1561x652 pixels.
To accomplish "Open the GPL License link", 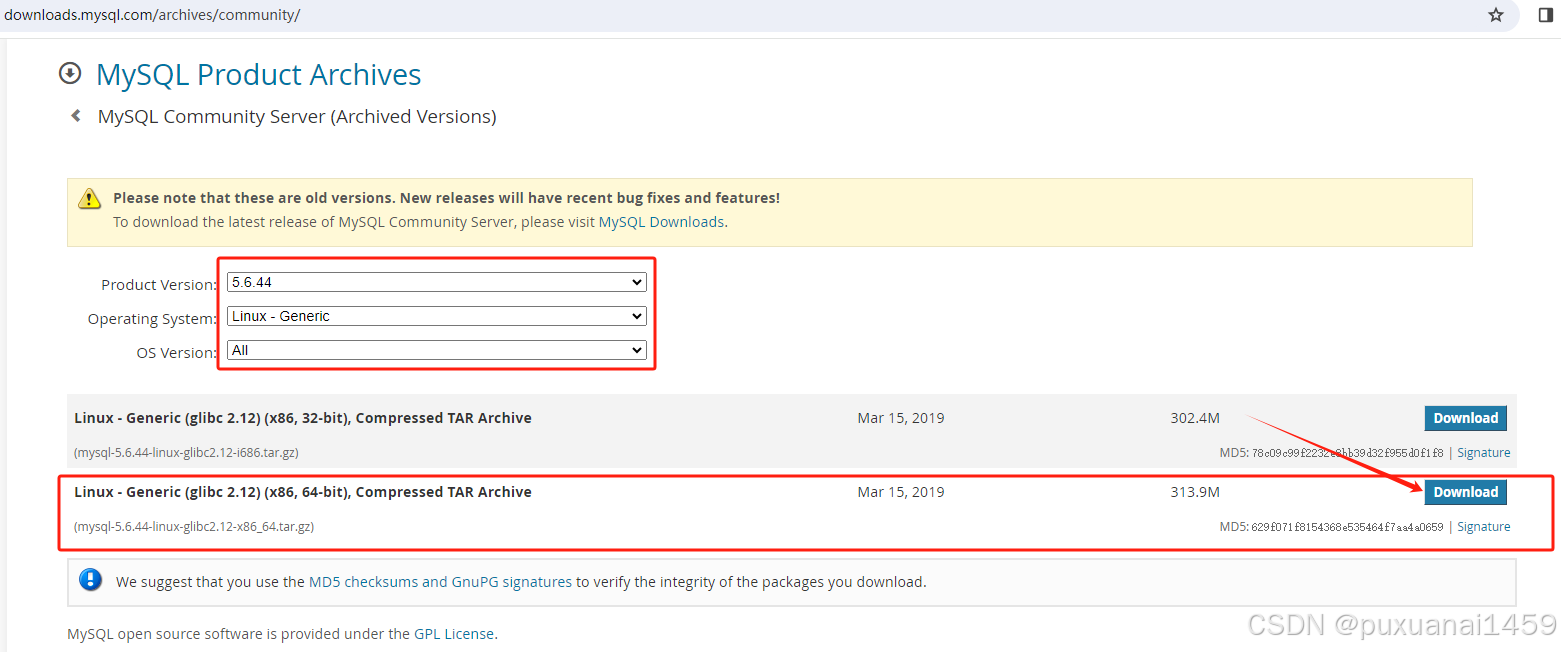I will [x=454, y=634].
